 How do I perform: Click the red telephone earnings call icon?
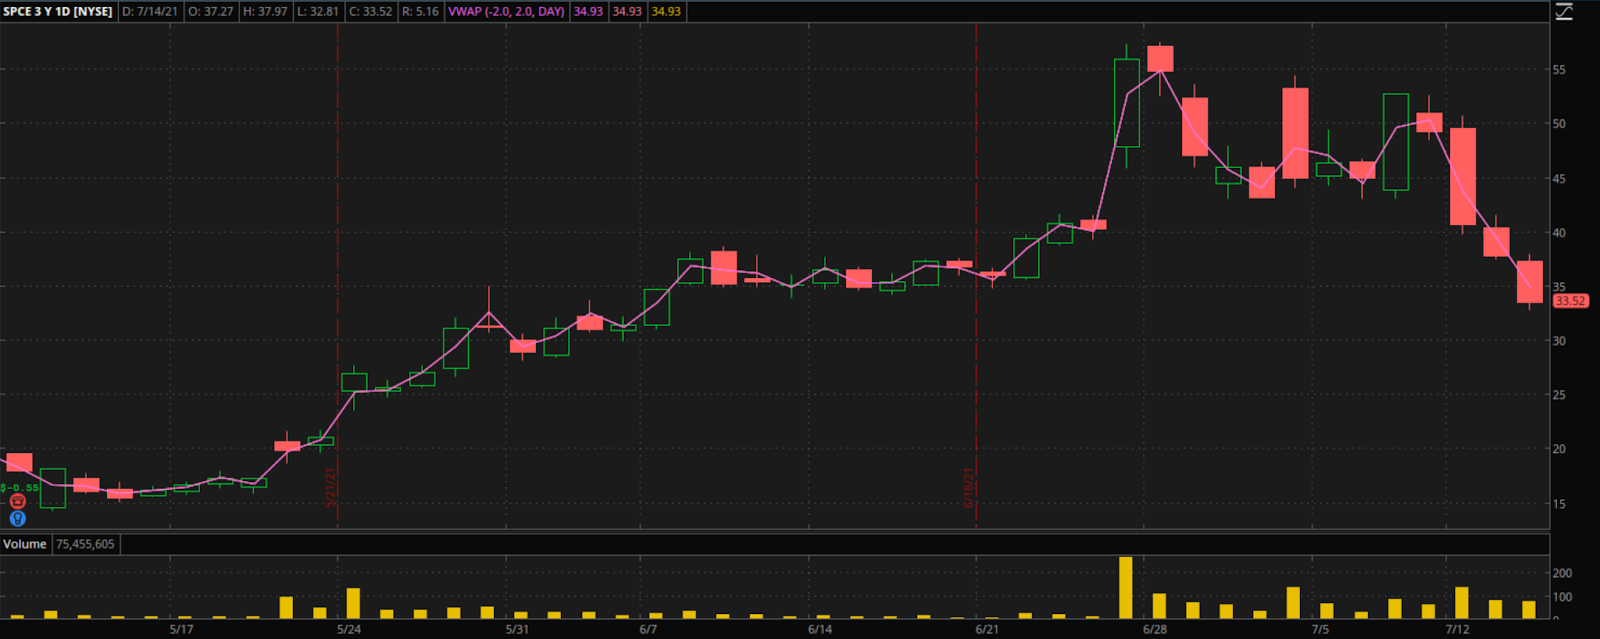coord(17,502)
